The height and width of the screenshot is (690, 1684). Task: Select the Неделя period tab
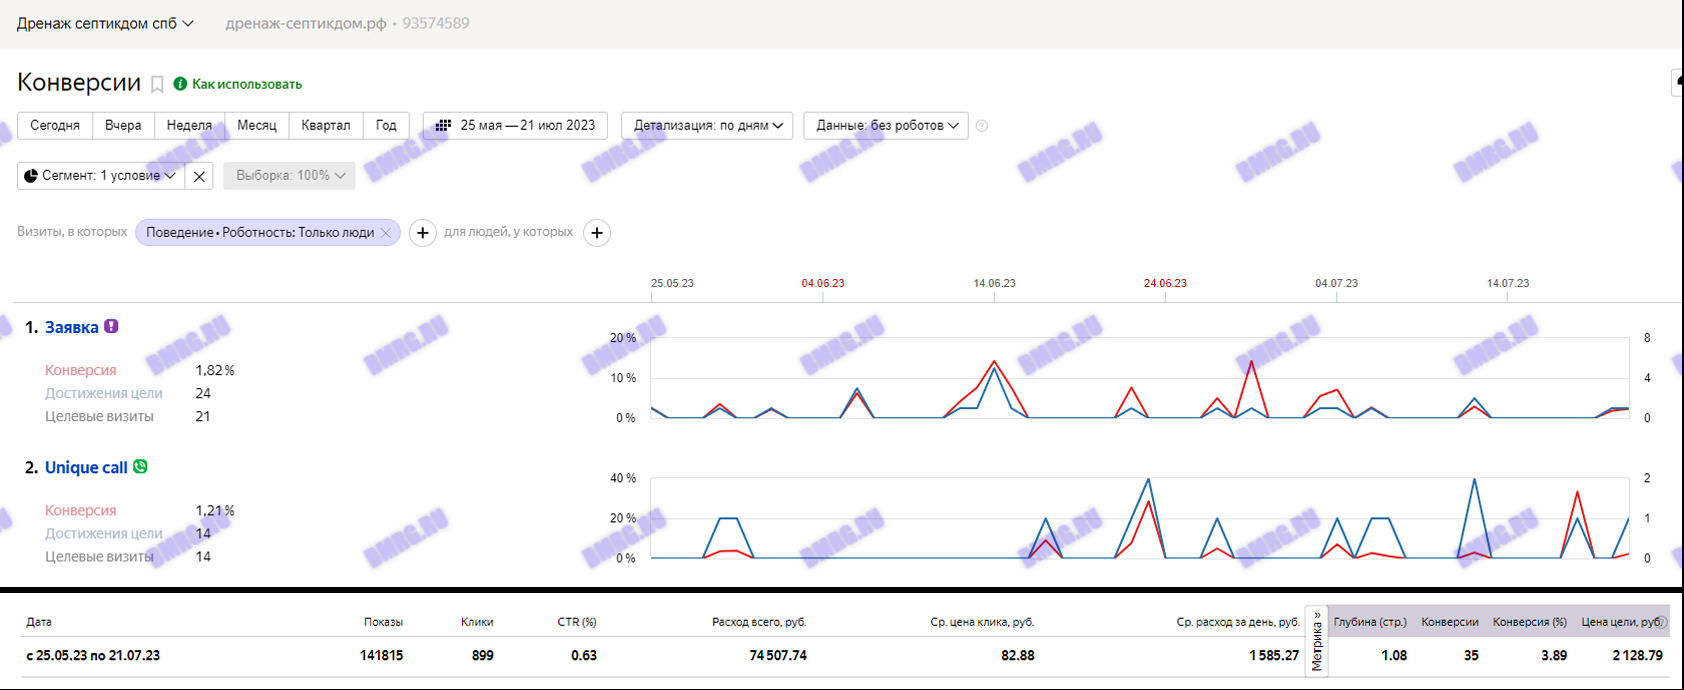189,126
